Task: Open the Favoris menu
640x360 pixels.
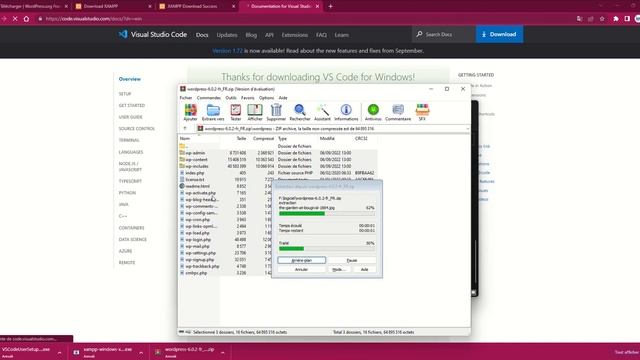Action: tap(247, 98)
